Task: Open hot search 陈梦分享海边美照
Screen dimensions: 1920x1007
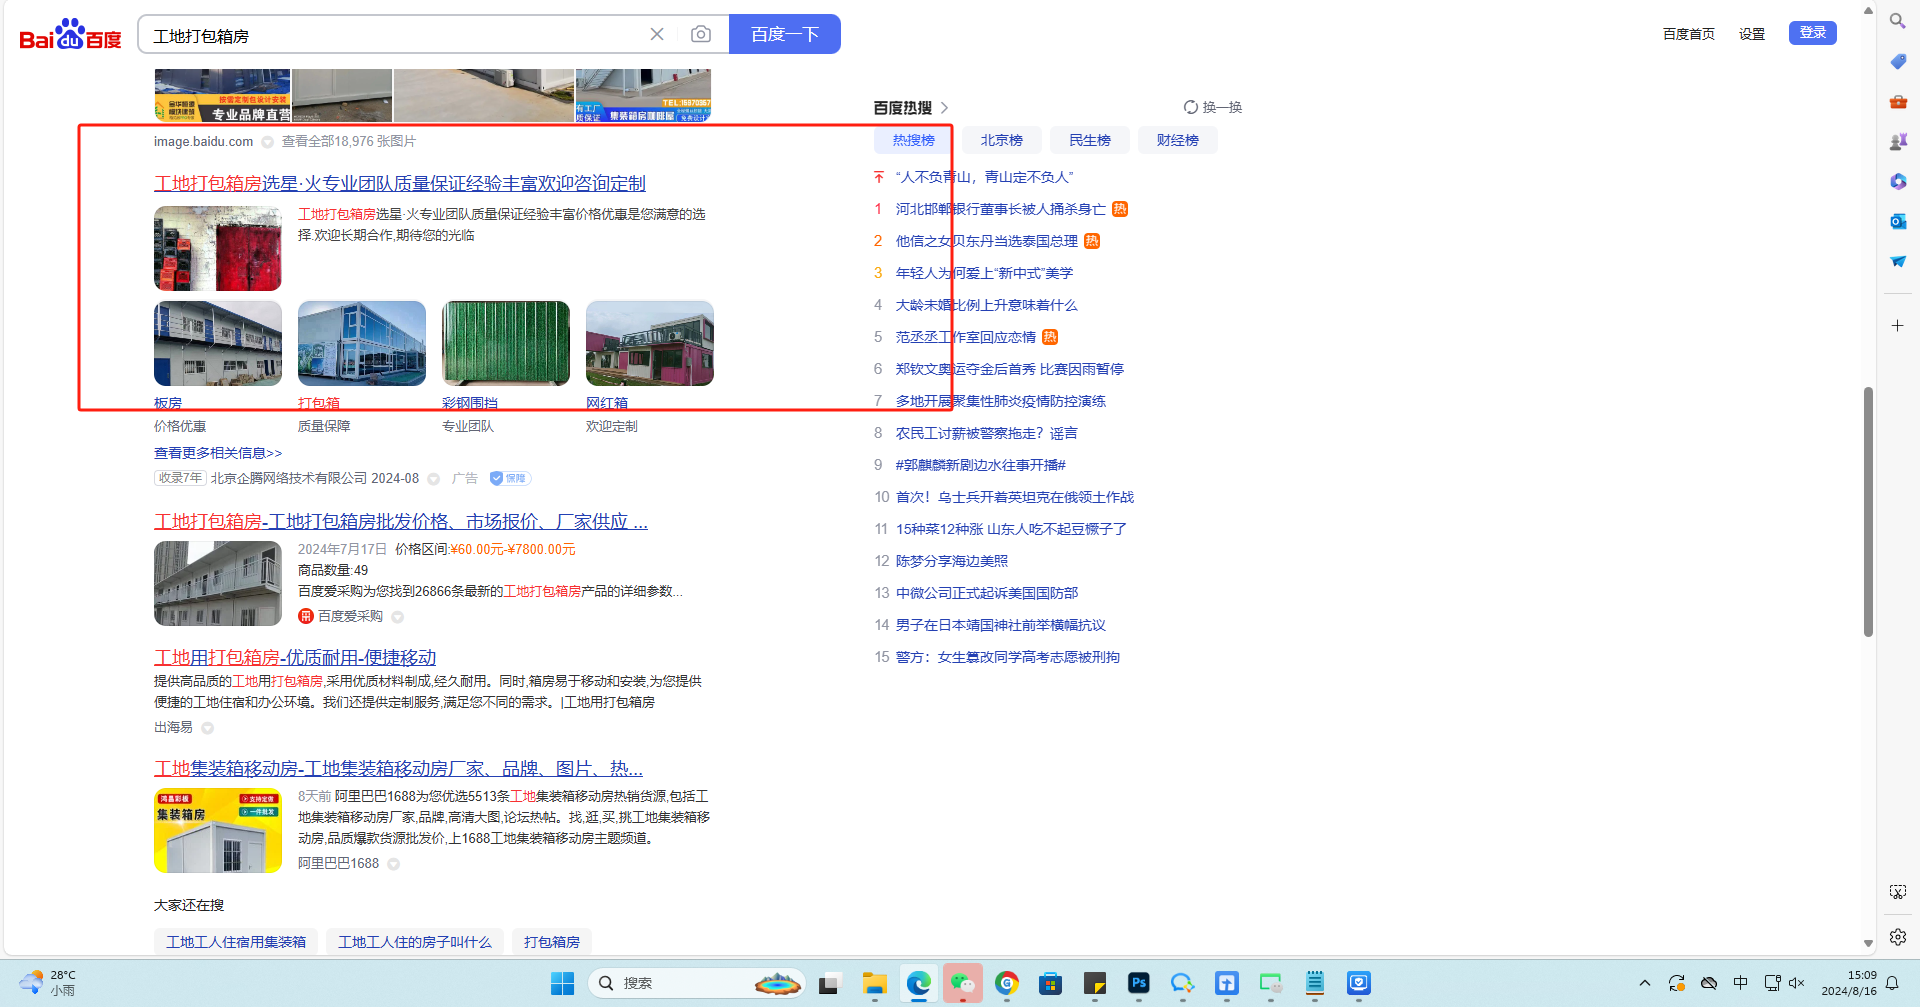Action: pos(951,561)
